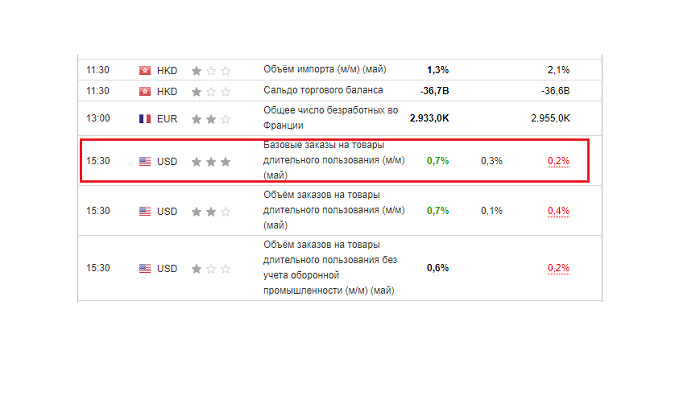
Task: Click US flag in the red-highlighted row
Action: pyautogui.click(x=145, y=161)
